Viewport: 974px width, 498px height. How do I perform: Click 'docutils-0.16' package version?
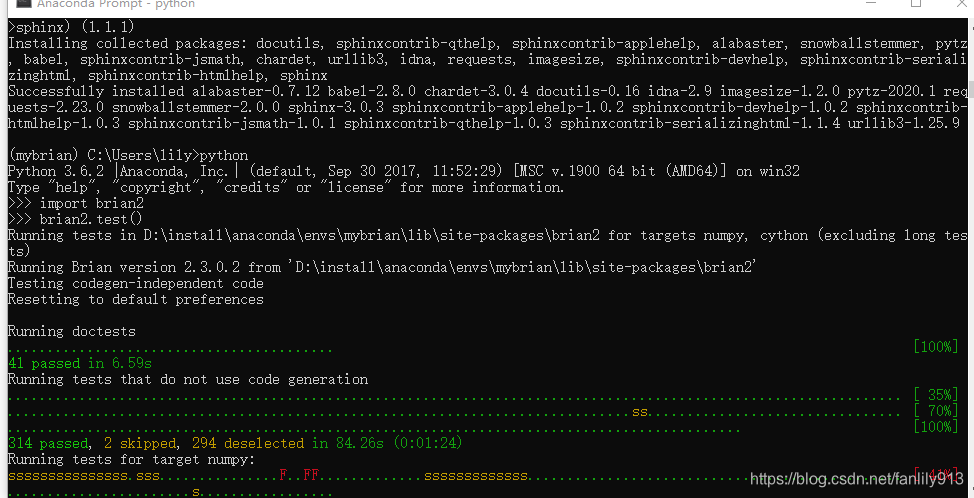pyautogui.click(x=588, y=91)
